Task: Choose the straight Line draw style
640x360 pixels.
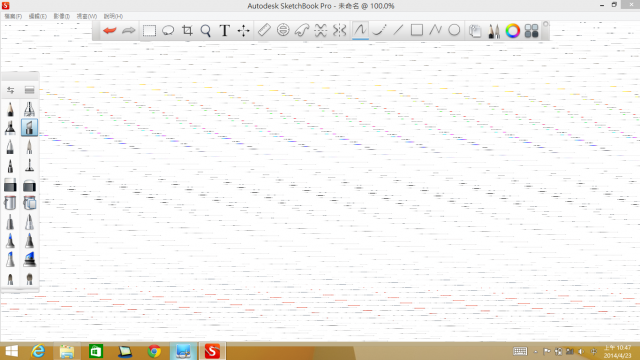Action: pyautogui.click(x=398, y=30)
